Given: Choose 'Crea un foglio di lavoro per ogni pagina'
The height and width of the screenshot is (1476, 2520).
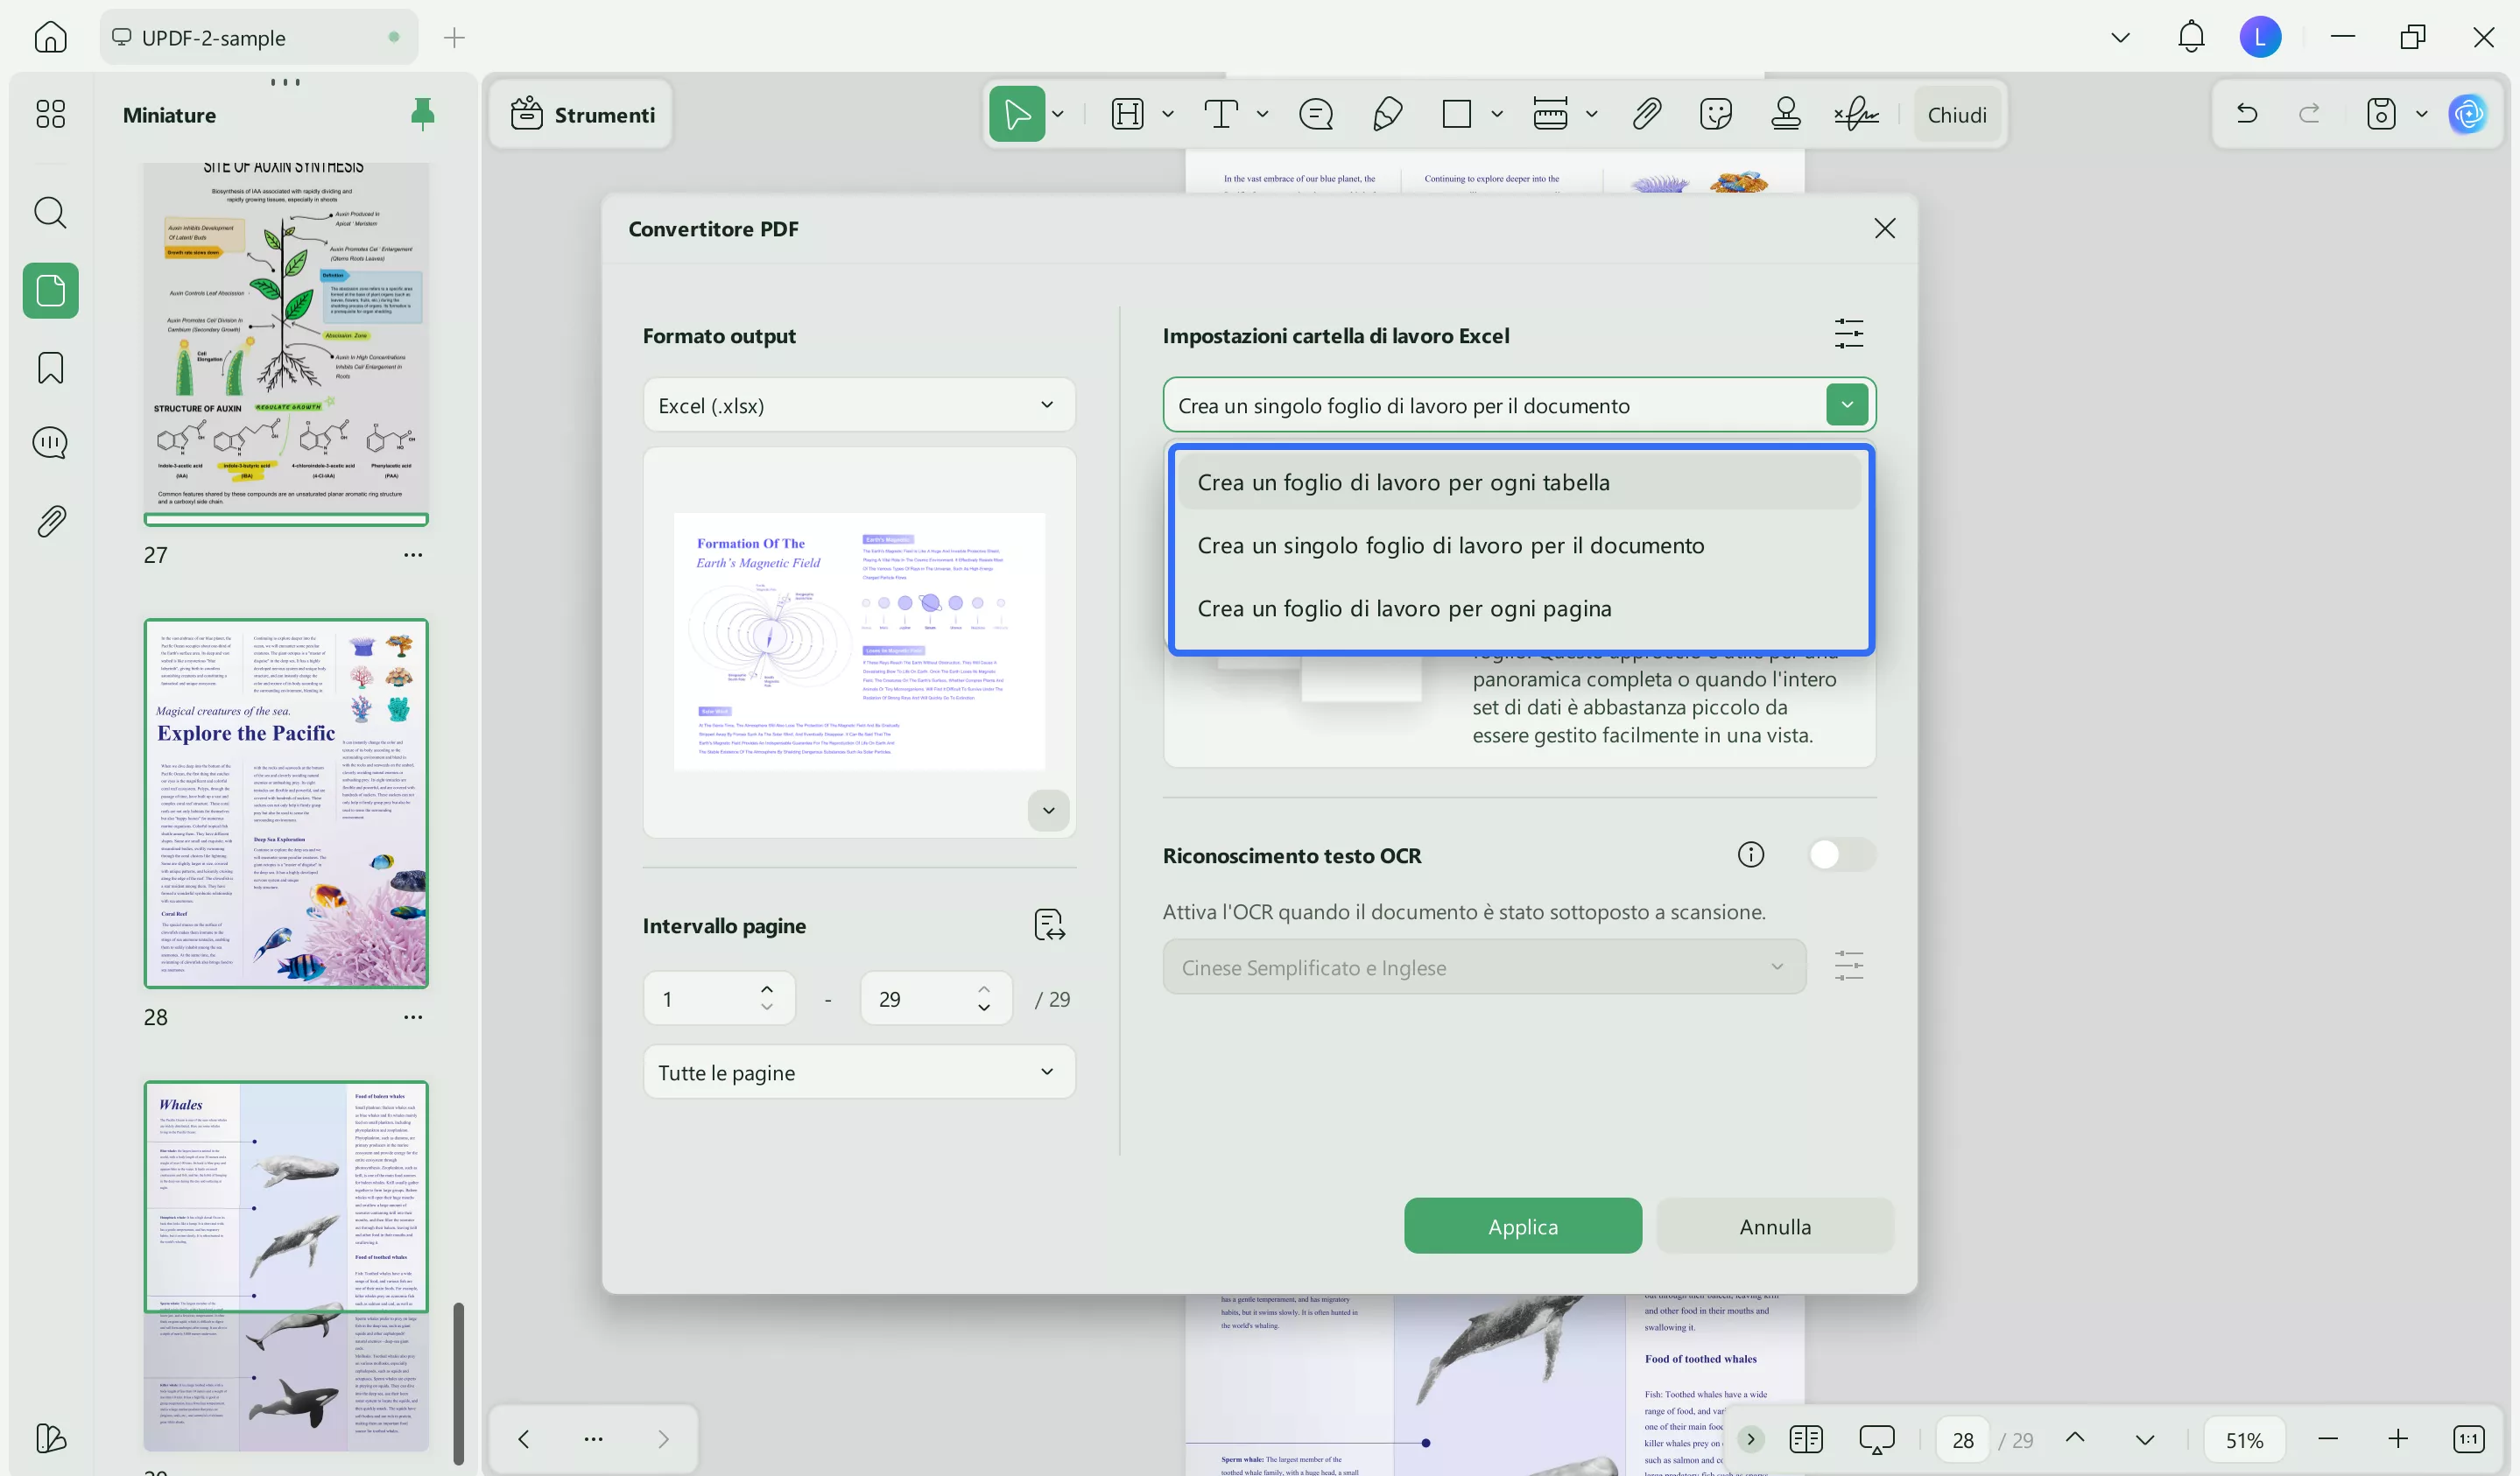Looking at the screenshot, I should click(1404, 608).
